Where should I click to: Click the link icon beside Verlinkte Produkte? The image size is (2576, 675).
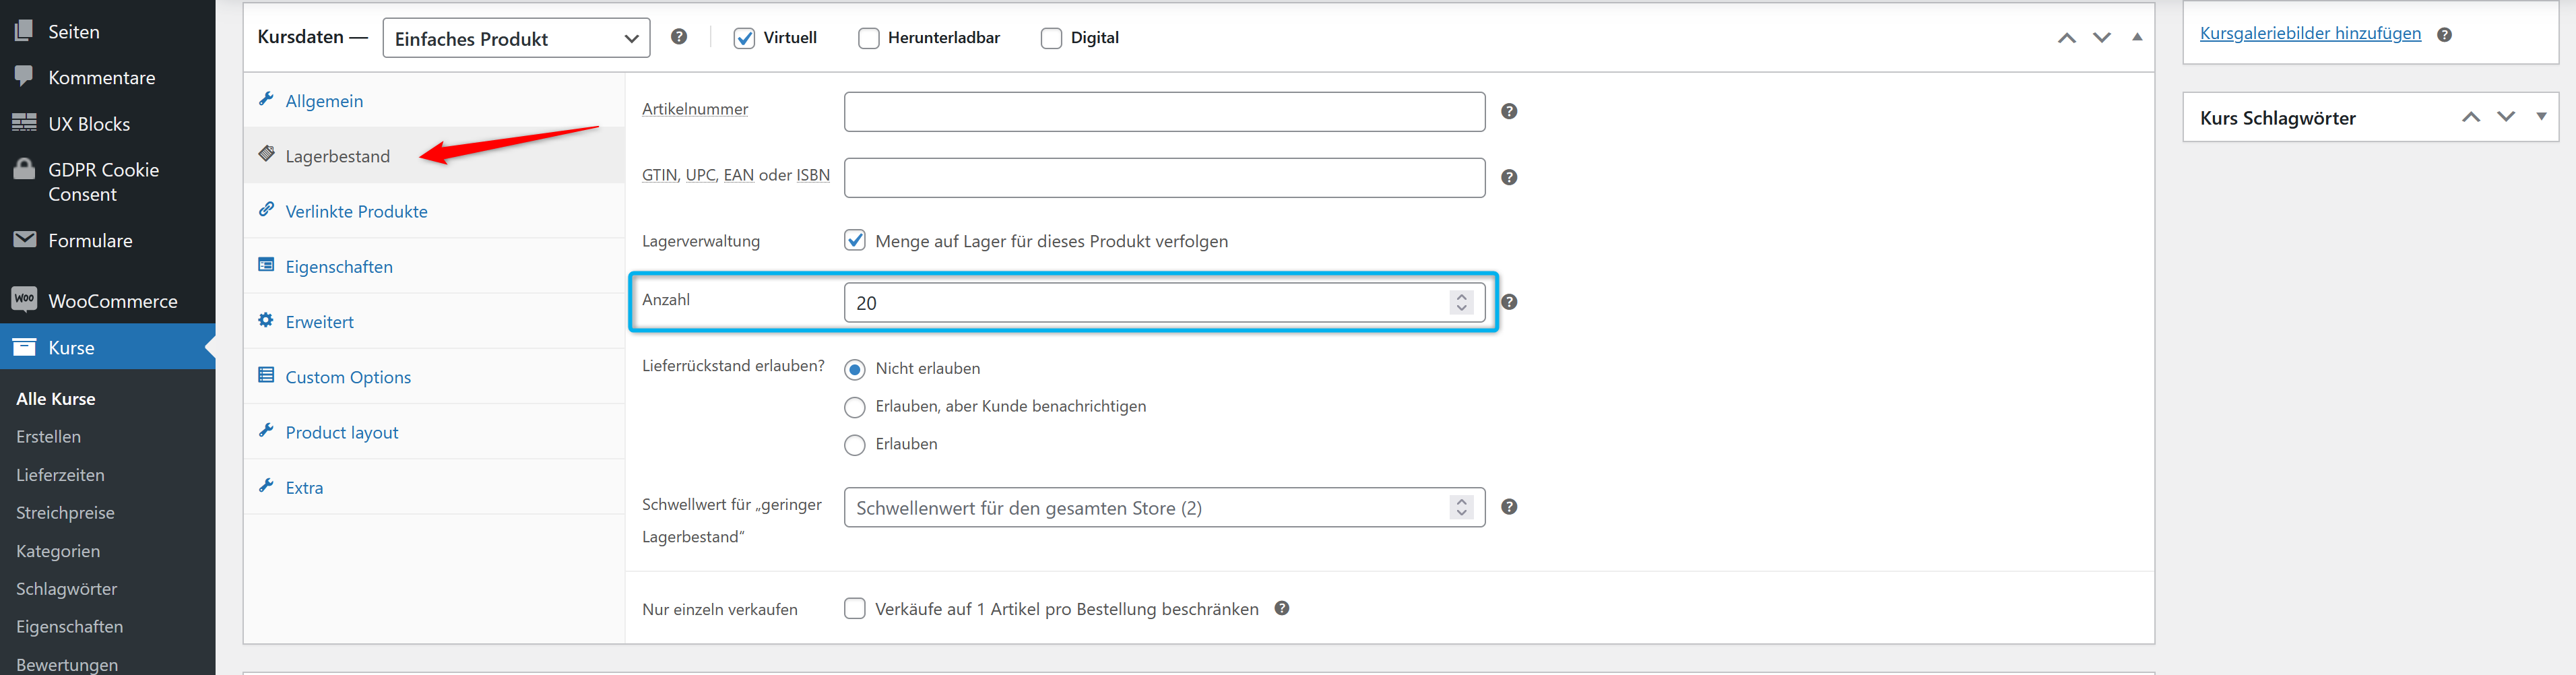266,209
